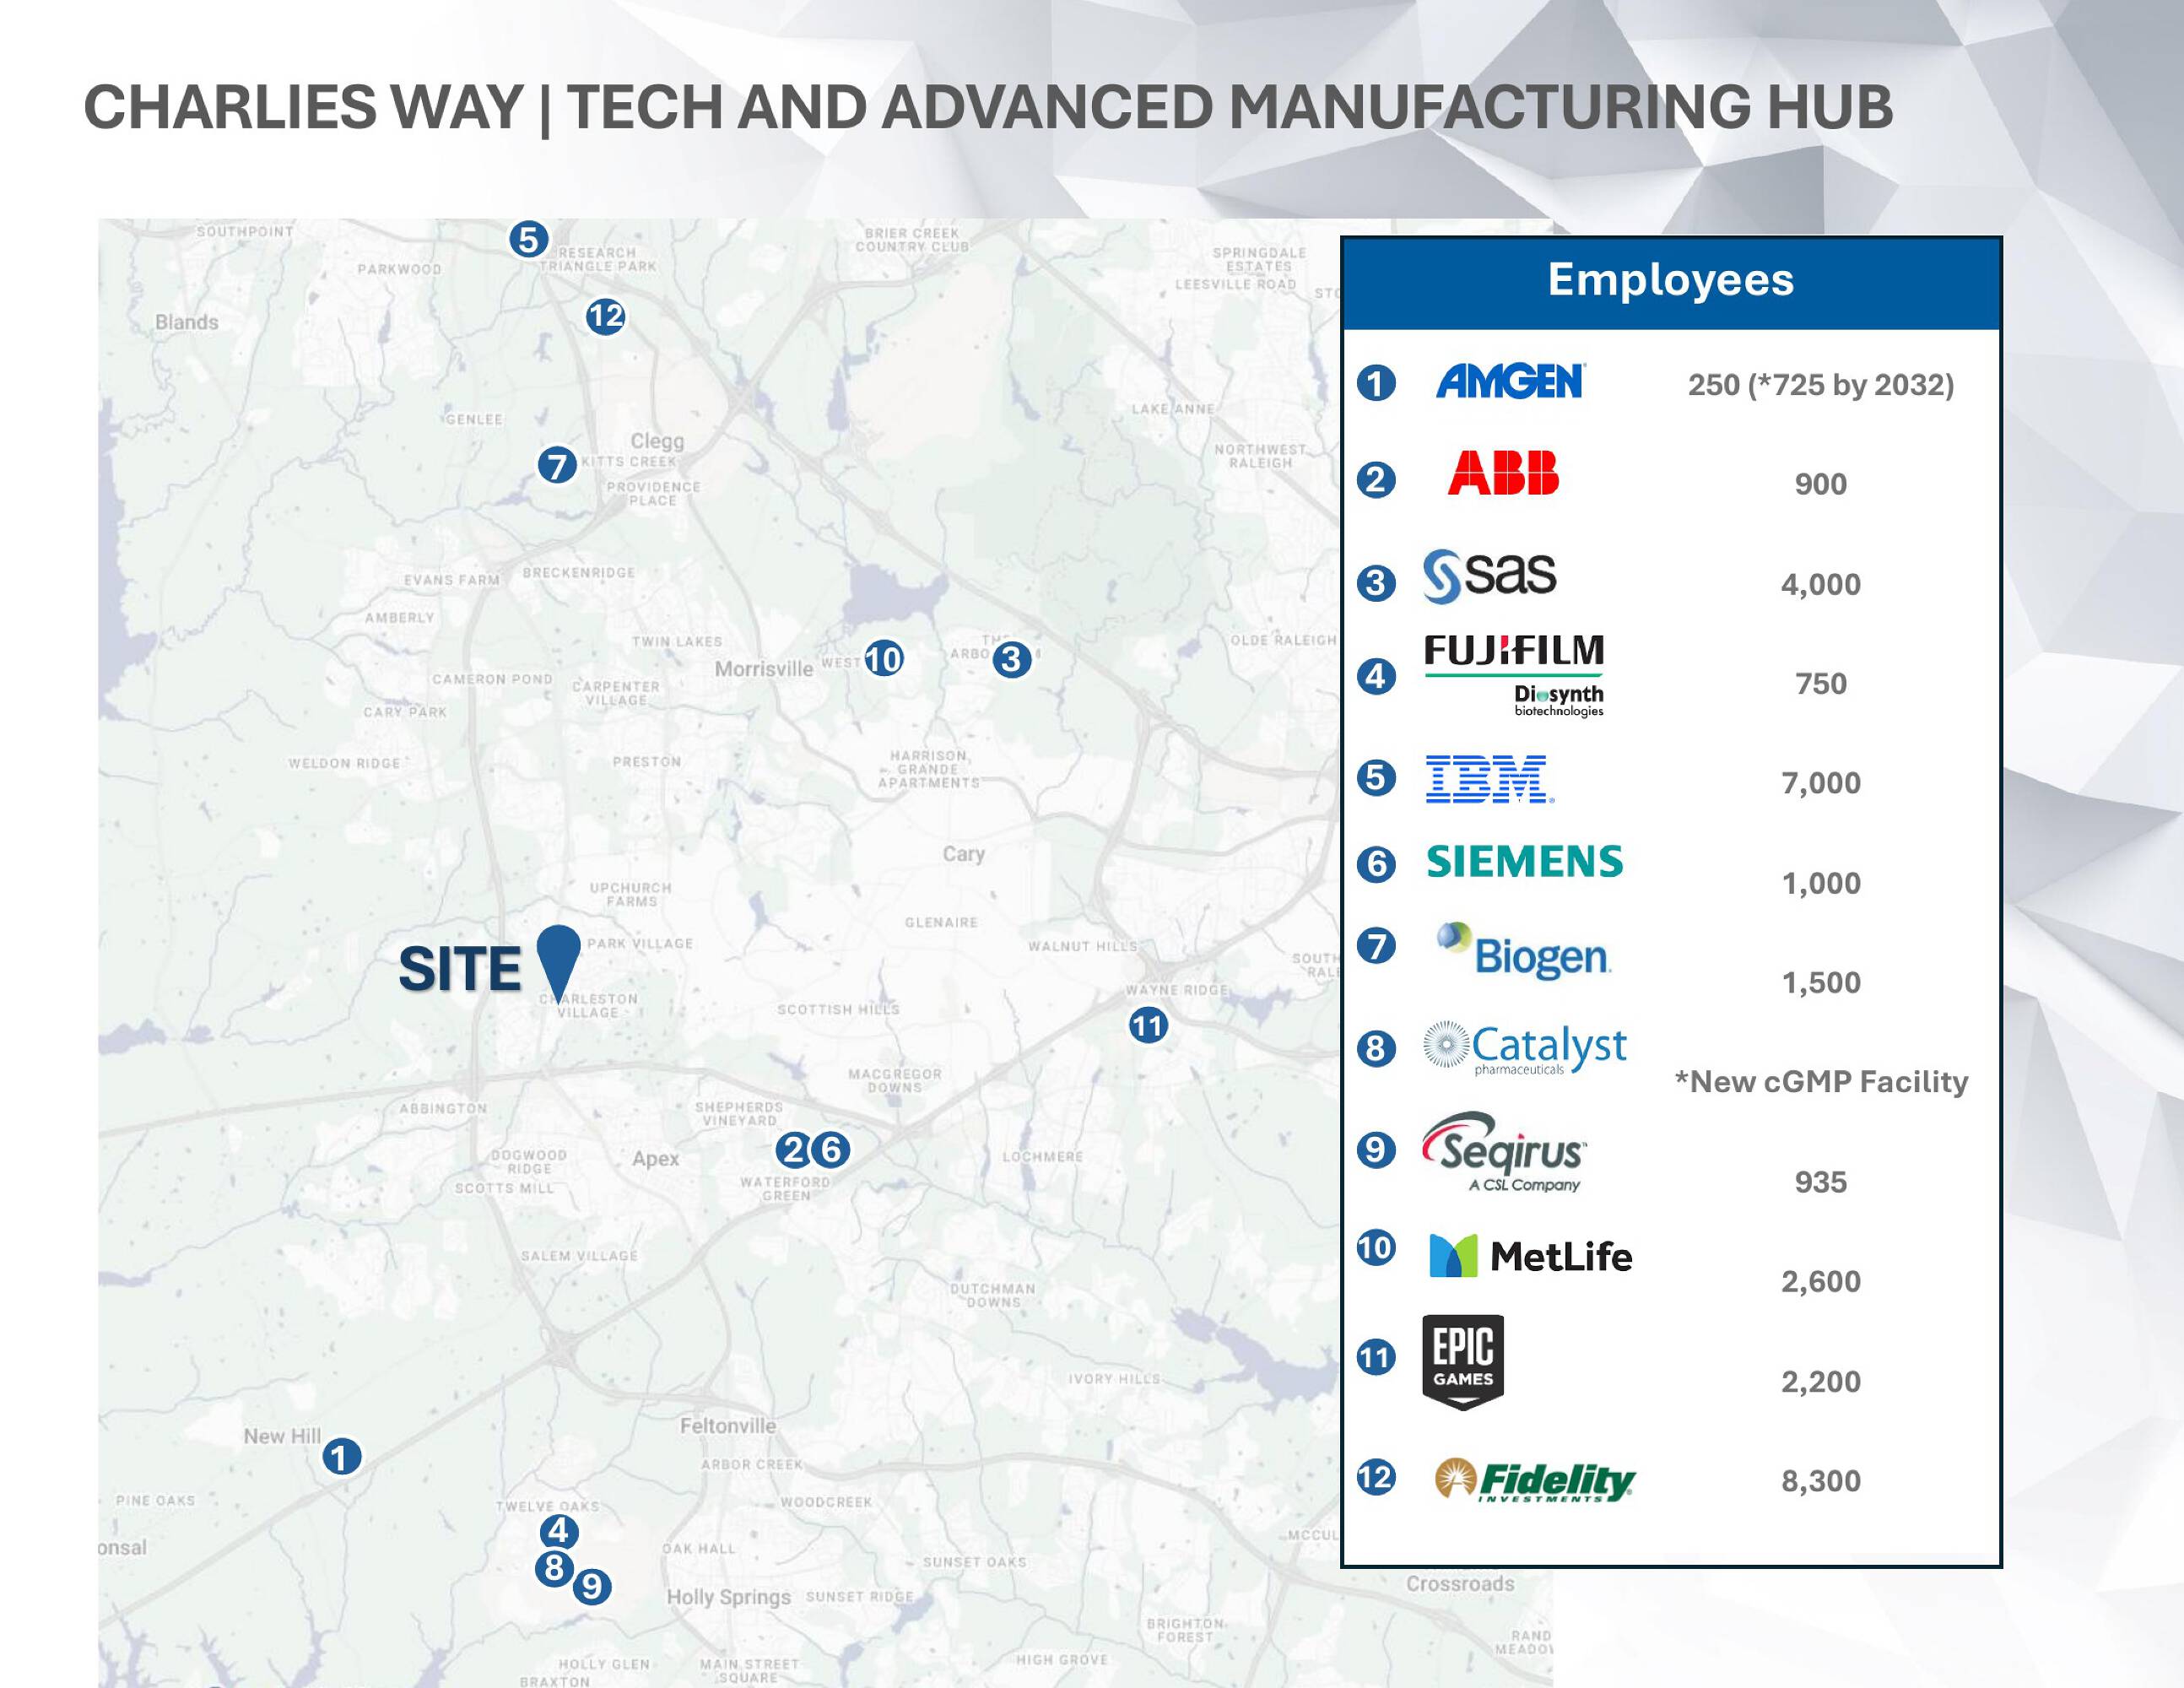
Task: Click the ABB employee count '900'
Action: (x=1821, y=484)
